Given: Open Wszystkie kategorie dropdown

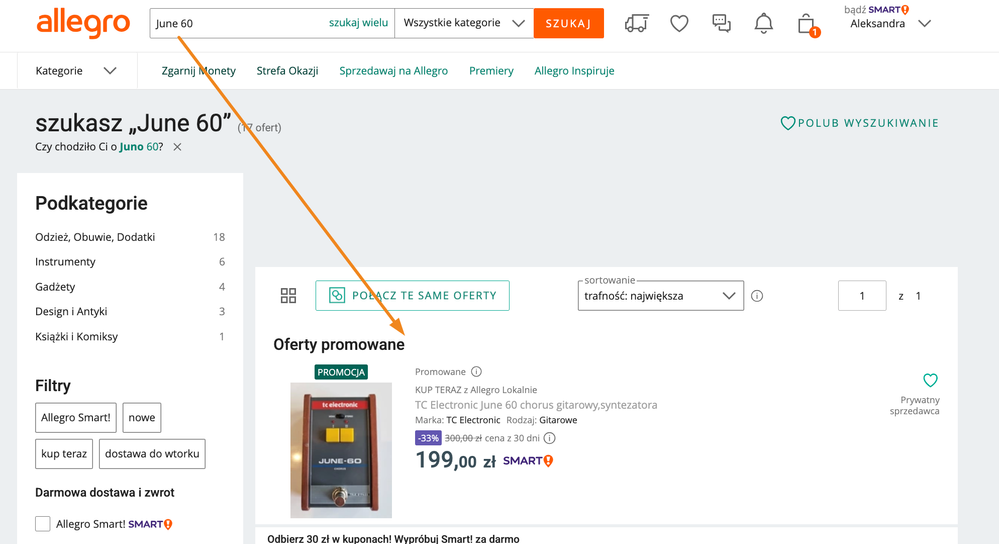Looking at the screenshot, I should pyautogui.click(x=464, y=23).
